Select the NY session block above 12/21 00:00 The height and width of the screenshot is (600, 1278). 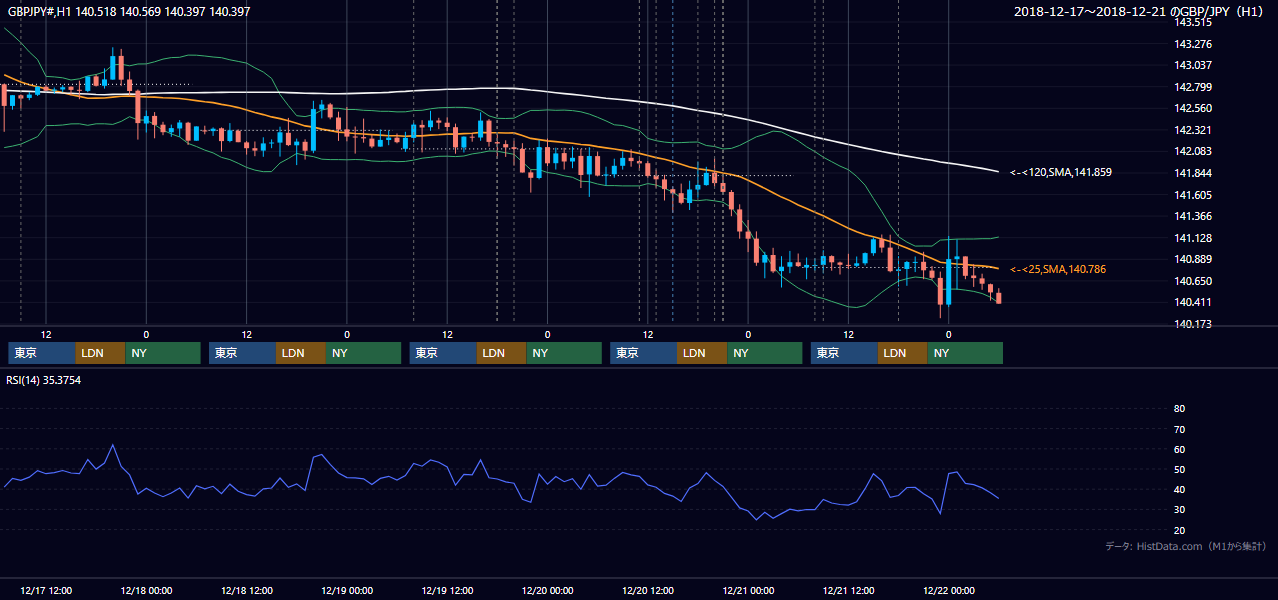[765, 353]
